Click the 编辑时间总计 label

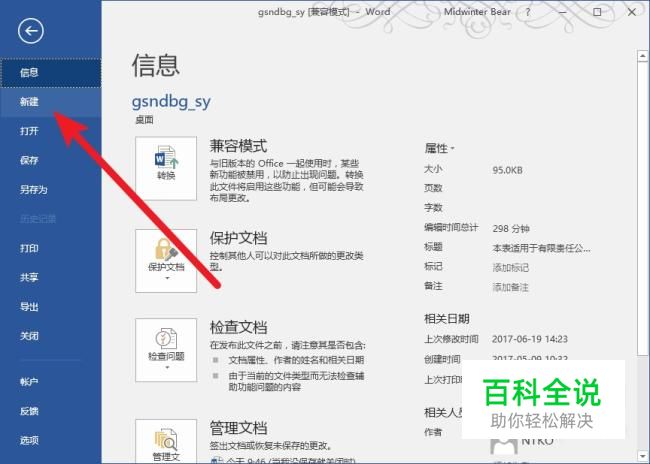pyautogui.click(x=451, y=227)
